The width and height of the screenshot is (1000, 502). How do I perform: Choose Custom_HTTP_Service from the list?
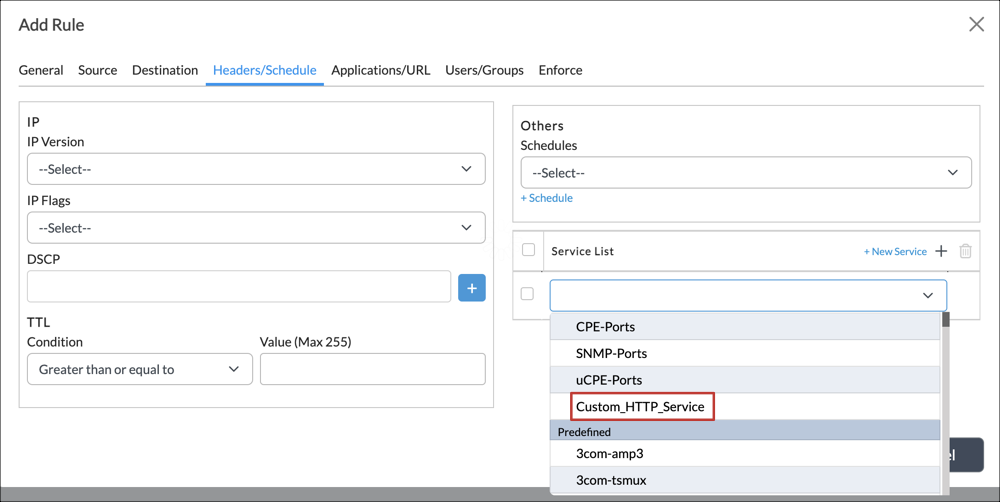pyautogui.click(x=745, y=407)
